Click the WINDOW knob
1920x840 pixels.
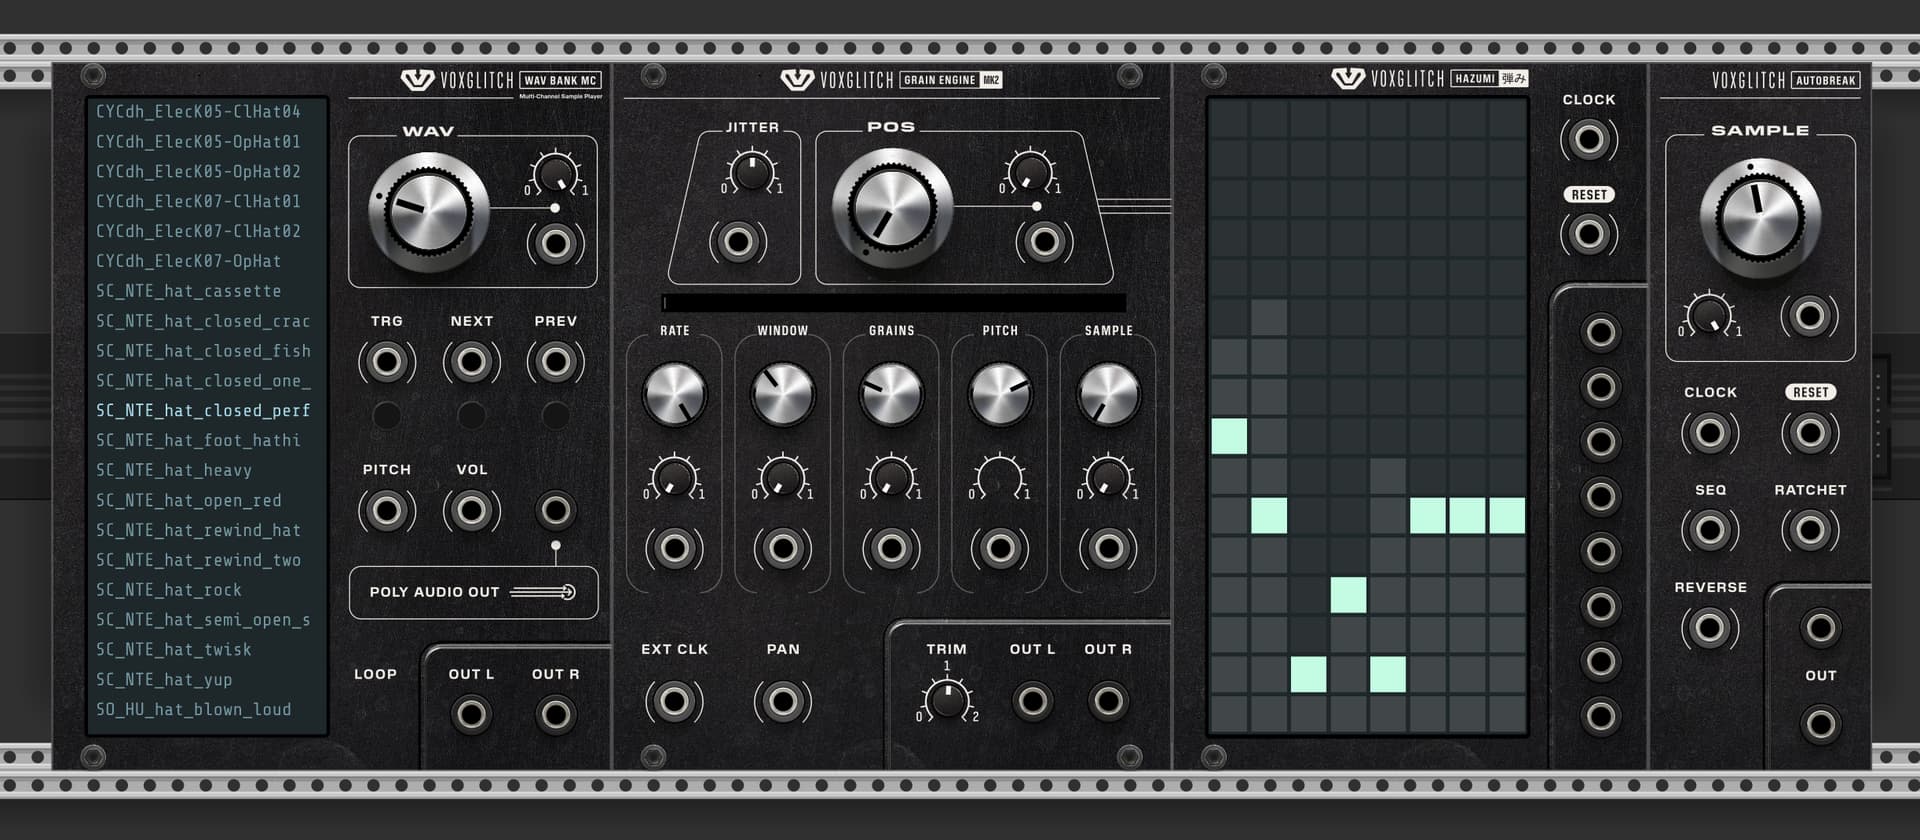[783, 394]
